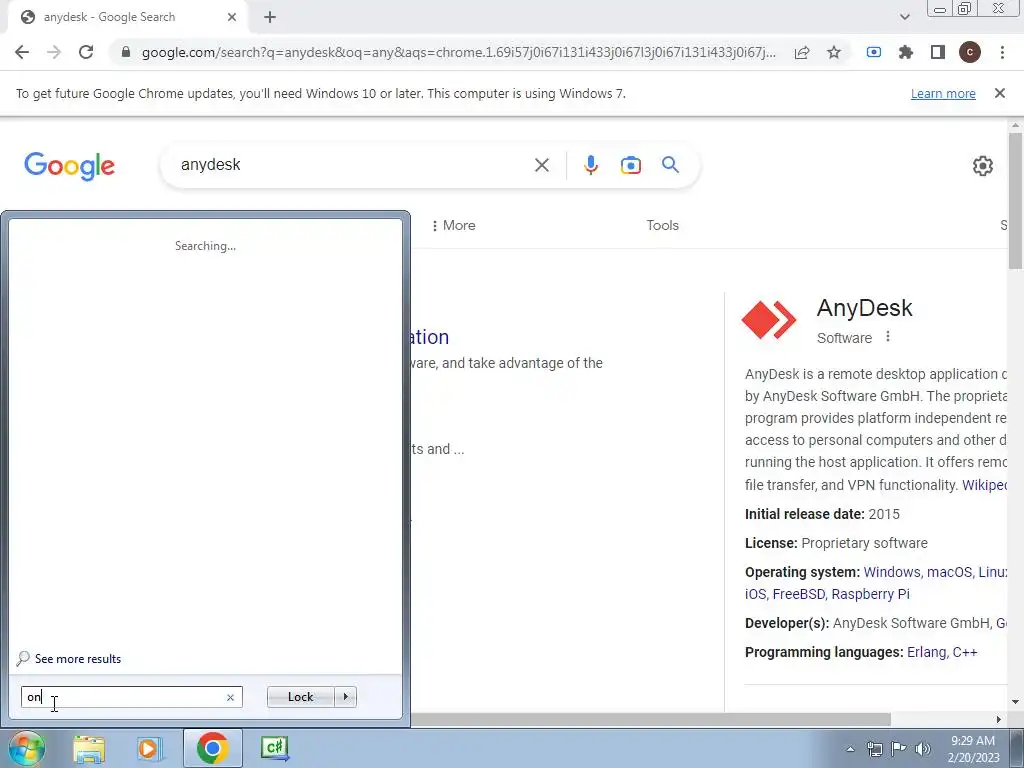Click the AnyDesk logo thumbnail
This screenshot has width=1024, height=768.
(x=769, y=319)
